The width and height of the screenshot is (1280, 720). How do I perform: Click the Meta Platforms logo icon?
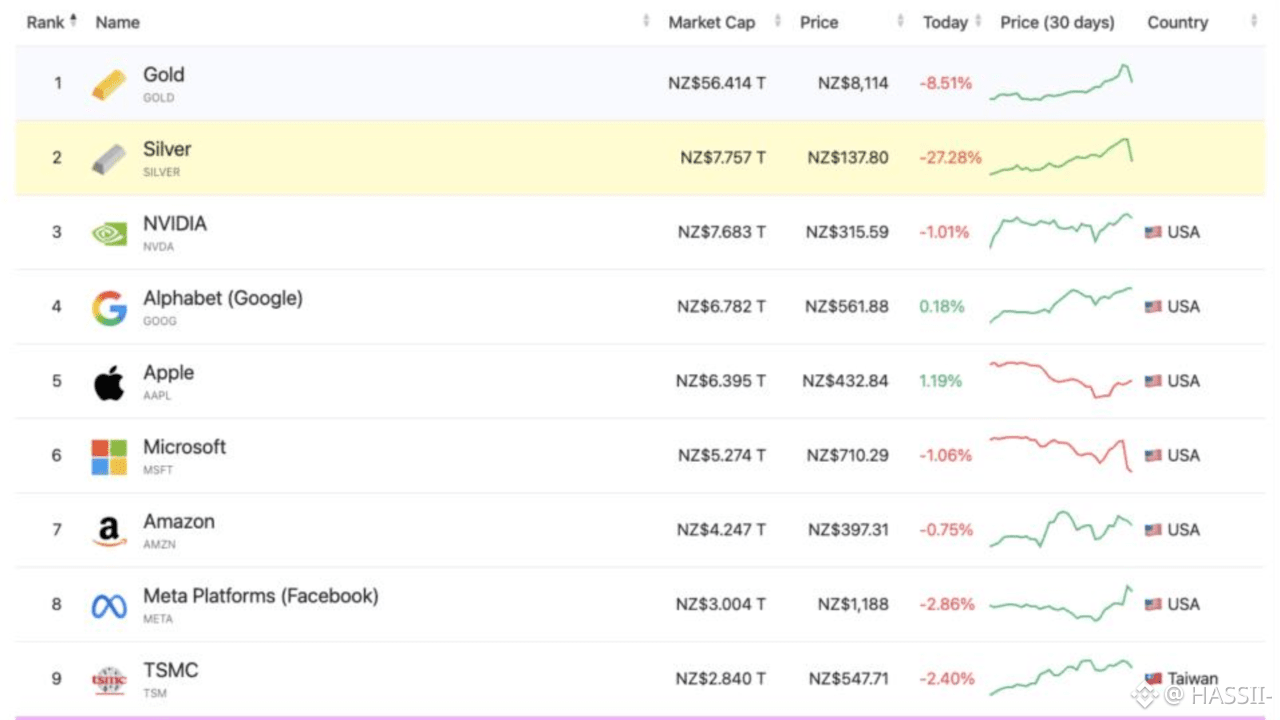(x=109, y=606)
